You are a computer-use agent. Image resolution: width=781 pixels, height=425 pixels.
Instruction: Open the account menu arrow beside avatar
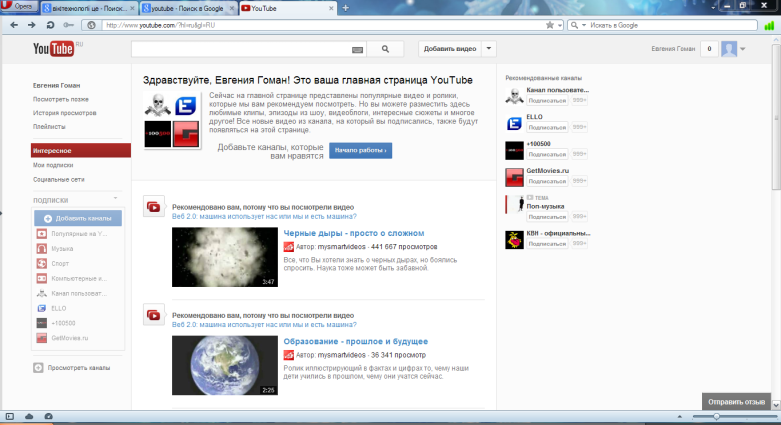tap(743, 49)
